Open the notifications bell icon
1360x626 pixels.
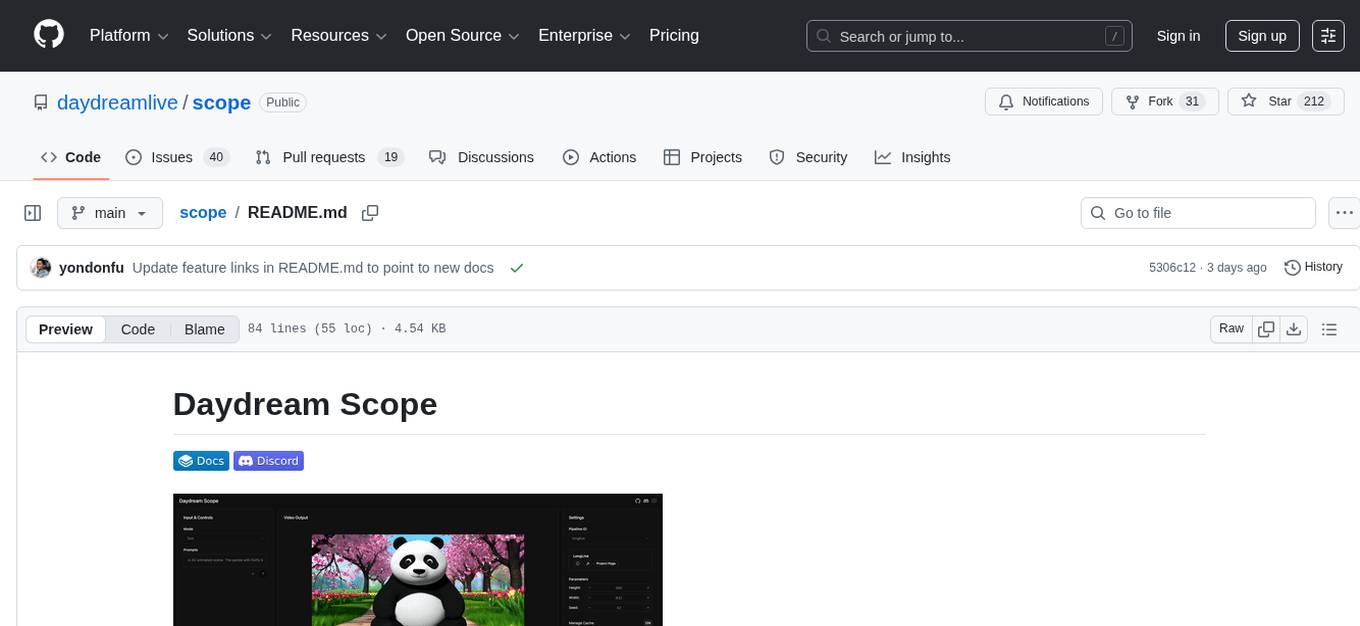(x=1005, y=101)
